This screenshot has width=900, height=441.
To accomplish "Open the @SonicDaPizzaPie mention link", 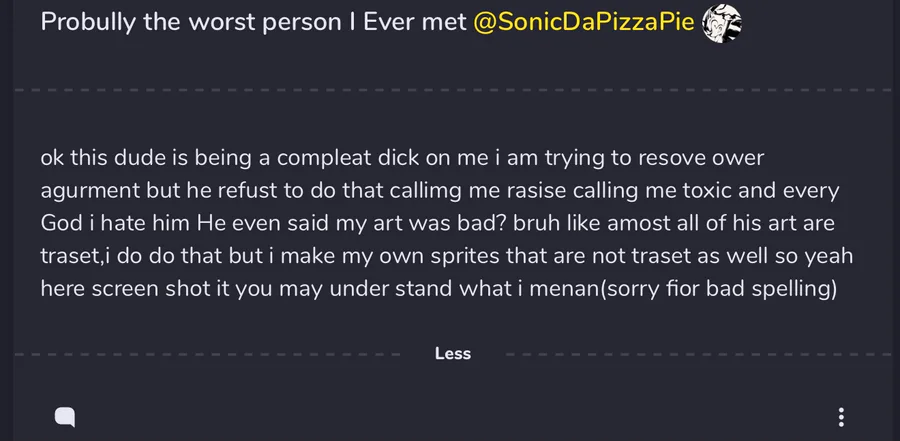I will [584, 22].
